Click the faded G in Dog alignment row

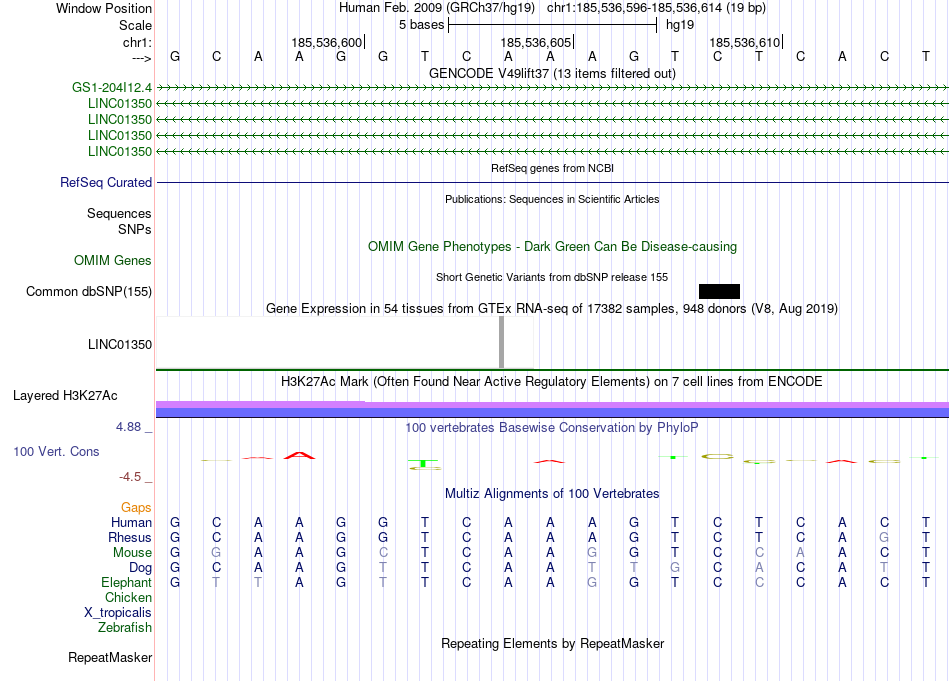click(675, 568)
